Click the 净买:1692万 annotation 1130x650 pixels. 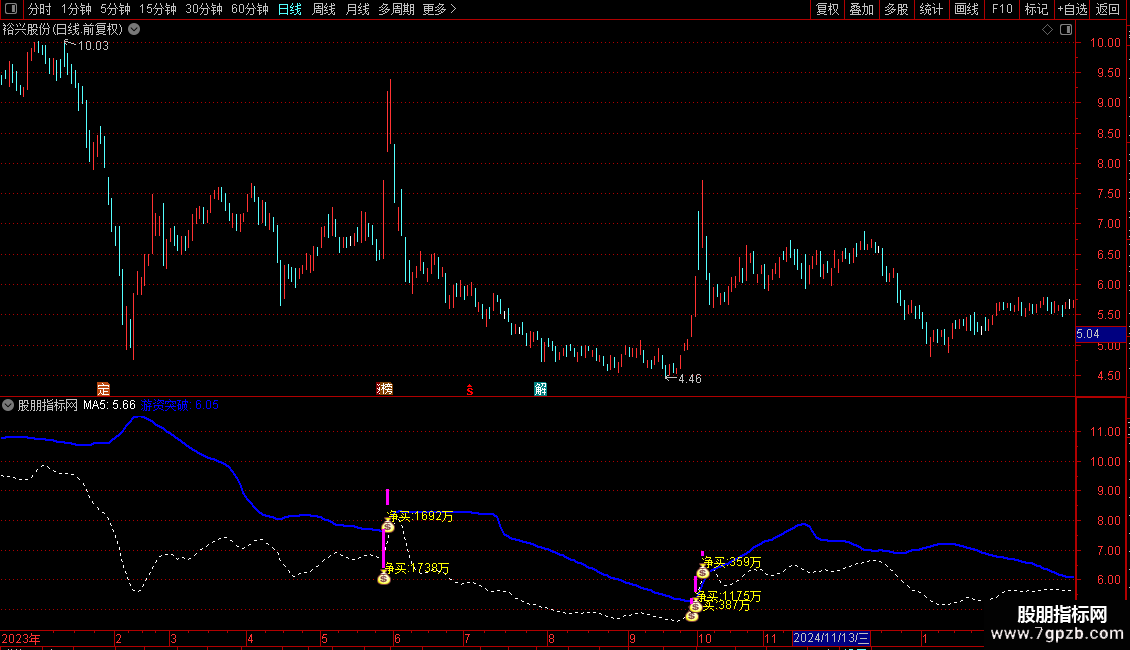click(421, 516)
